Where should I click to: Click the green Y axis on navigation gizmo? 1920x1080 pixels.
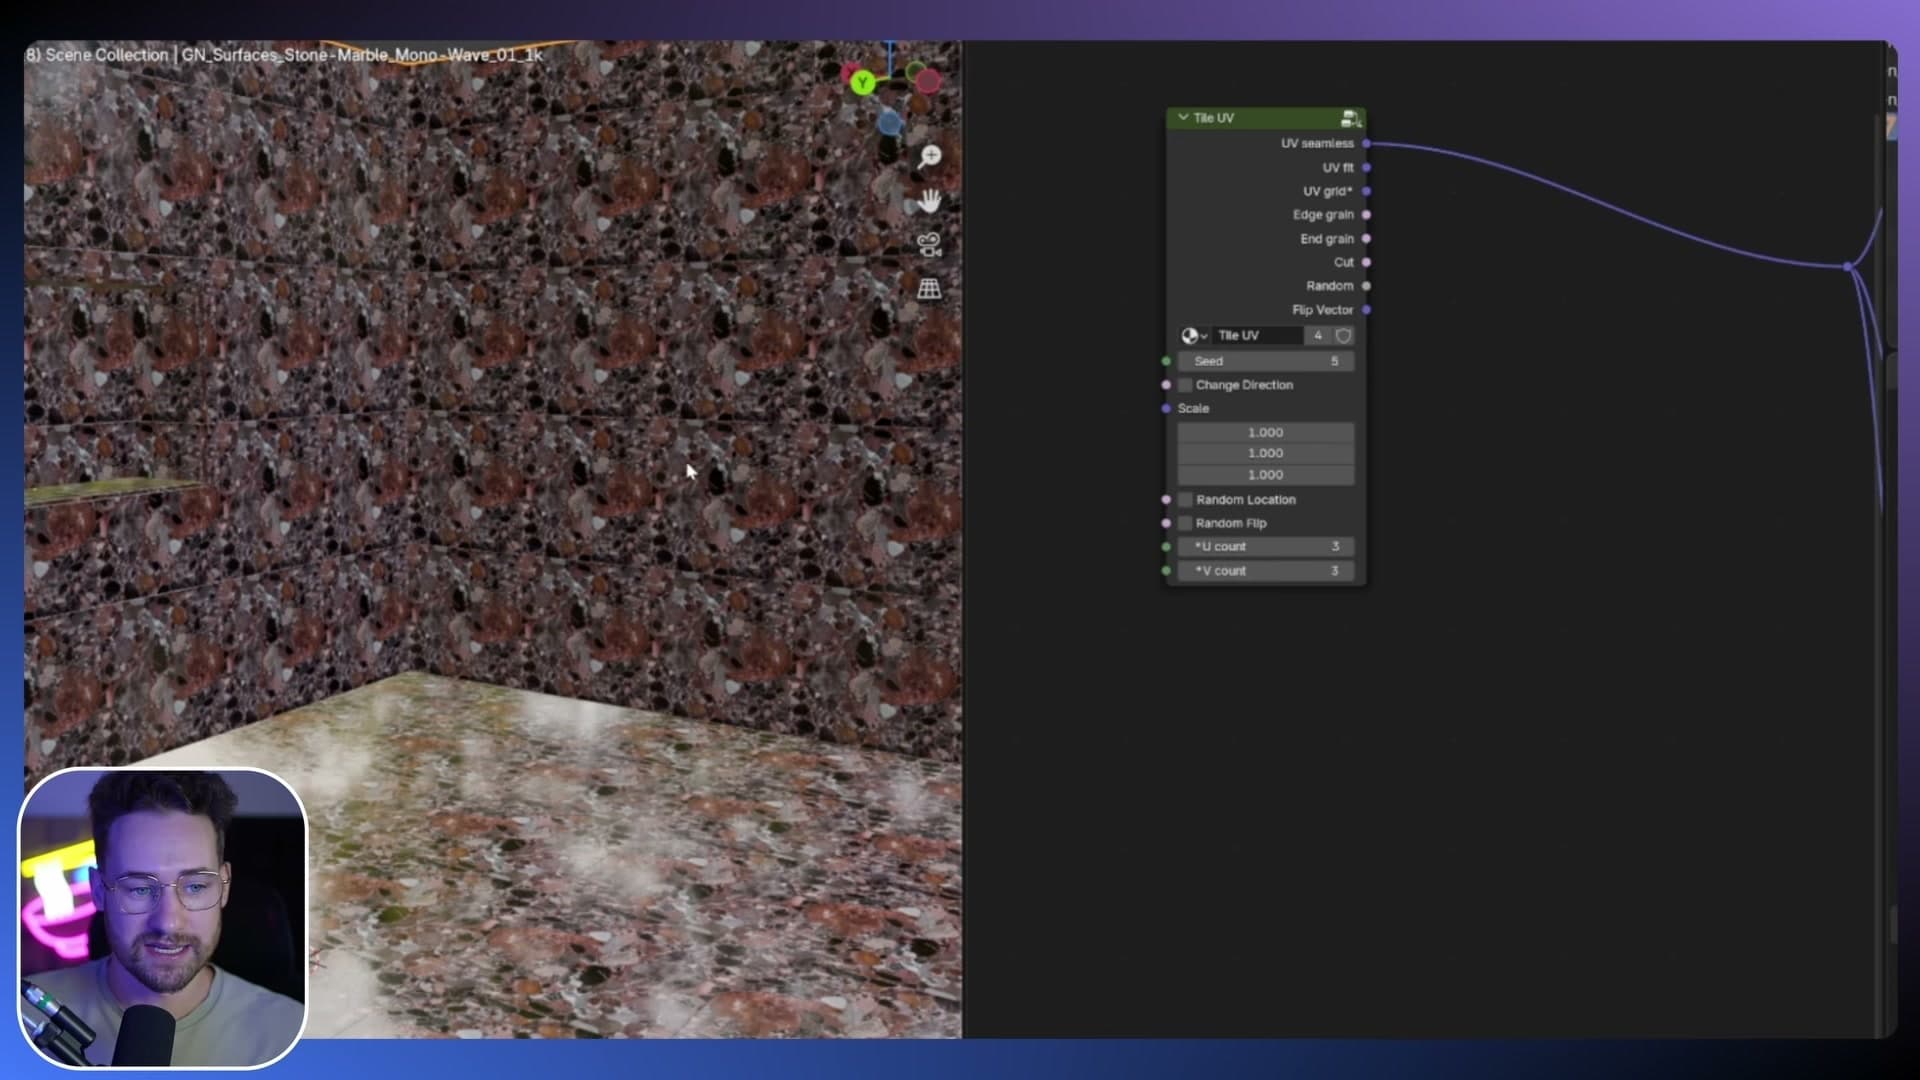862,83
